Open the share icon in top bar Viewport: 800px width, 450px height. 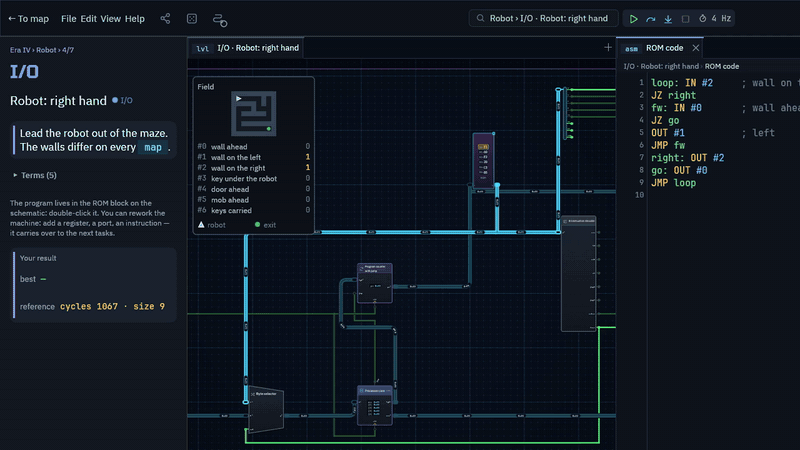165,19
